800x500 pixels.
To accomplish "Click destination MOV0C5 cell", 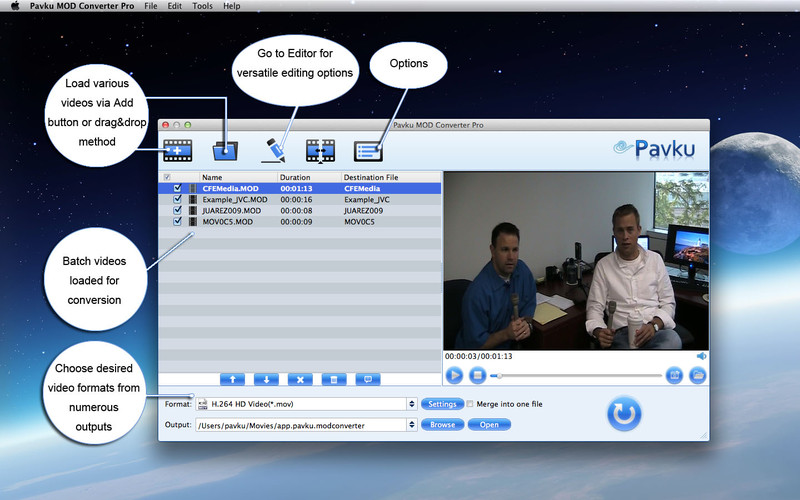I will pos(359,221).
